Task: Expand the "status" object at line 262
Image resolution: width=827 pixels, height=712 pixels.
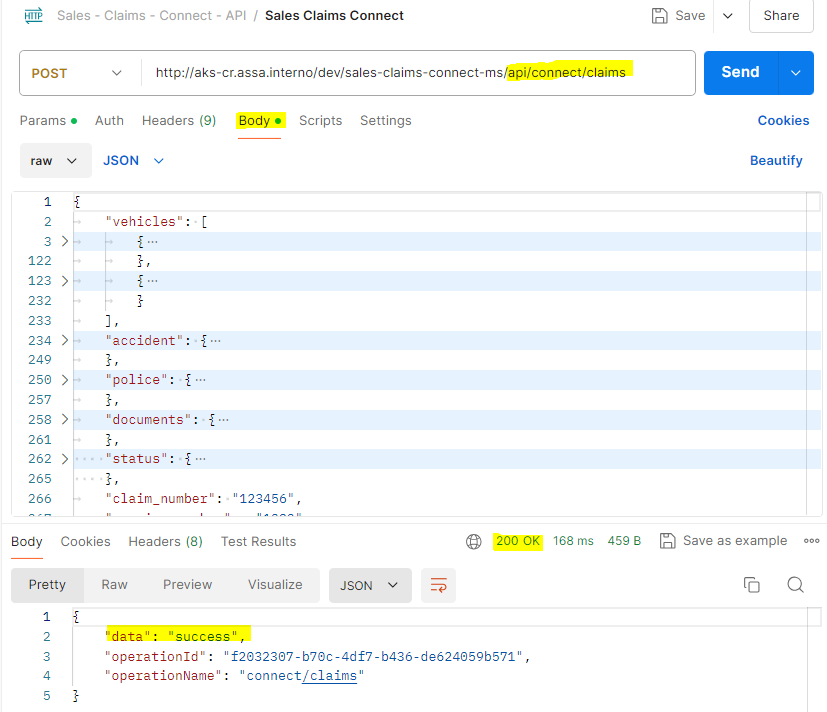Action: [x=65, y=459]
